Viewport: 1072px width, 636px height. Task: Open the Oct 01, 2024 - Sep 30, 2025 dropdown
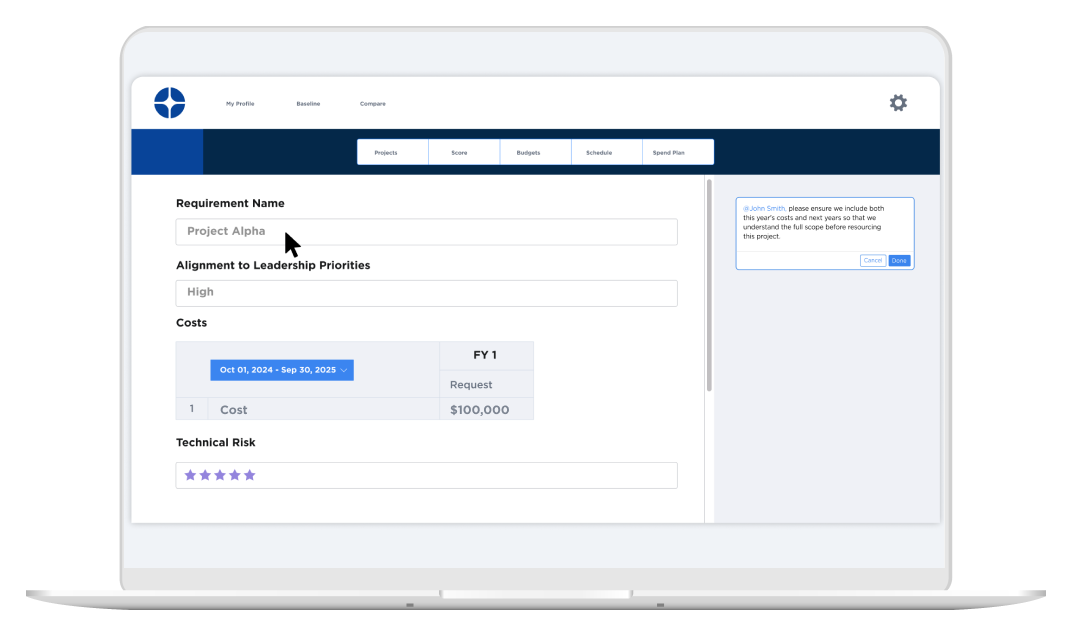(x=281, y=369)
